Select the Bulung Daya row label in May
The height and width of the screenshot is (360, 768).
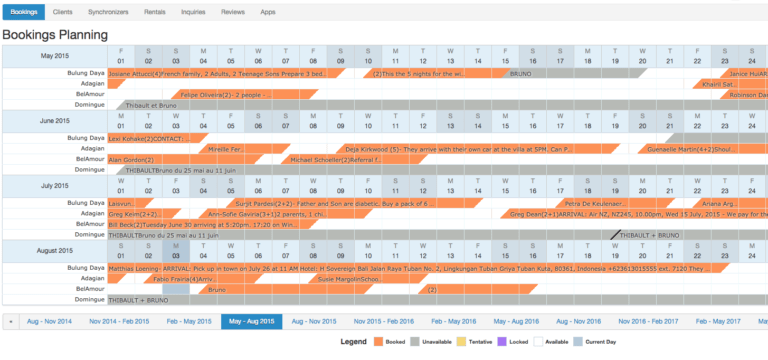(86, 73)
